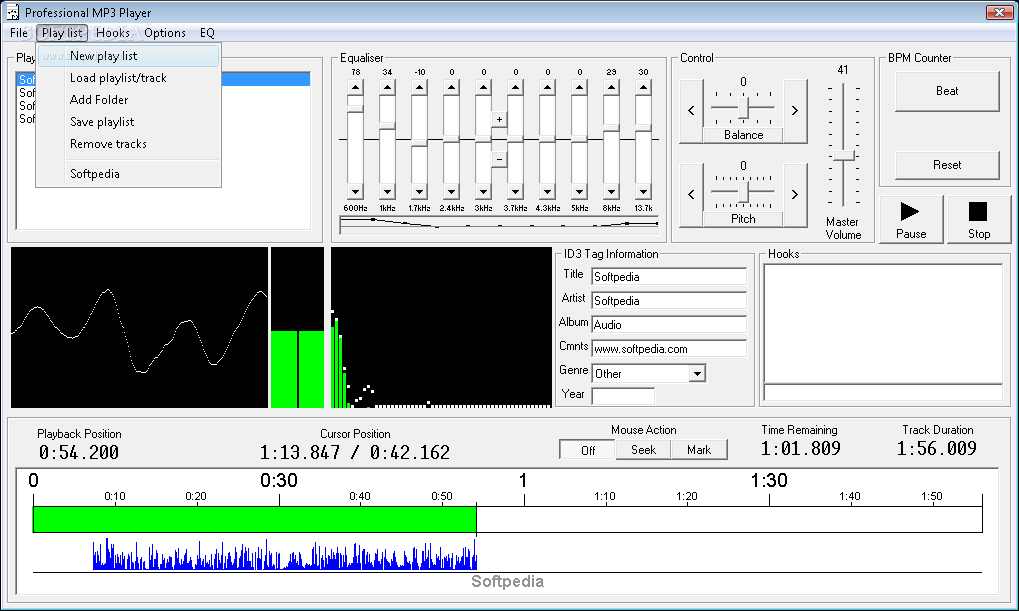Click the Beat button in BPM Counter
1019x611 pixels.
[947, 92]
